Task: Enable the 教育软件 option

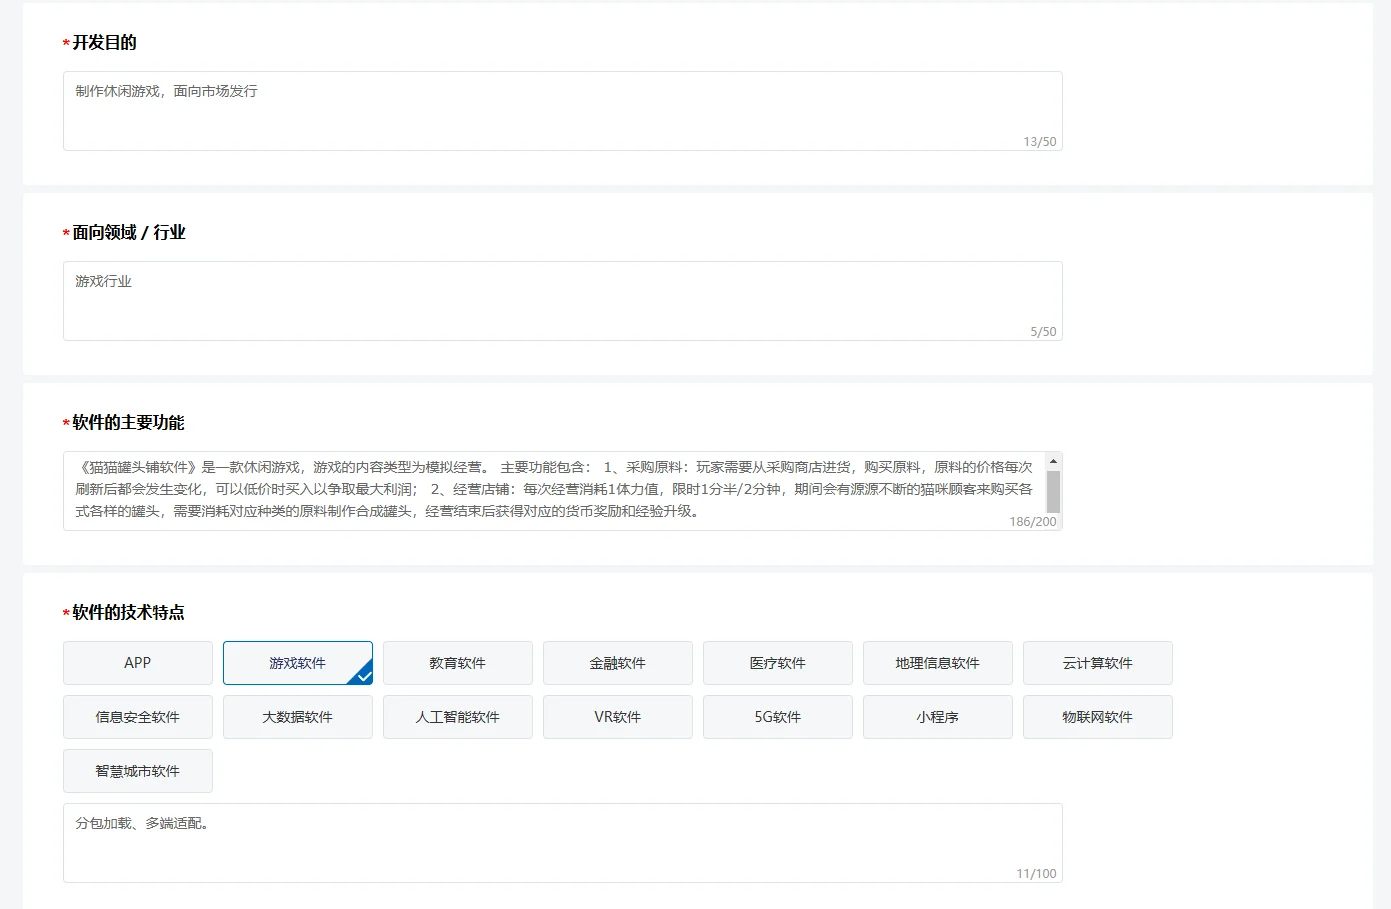Action: click(x=457, y=662)
